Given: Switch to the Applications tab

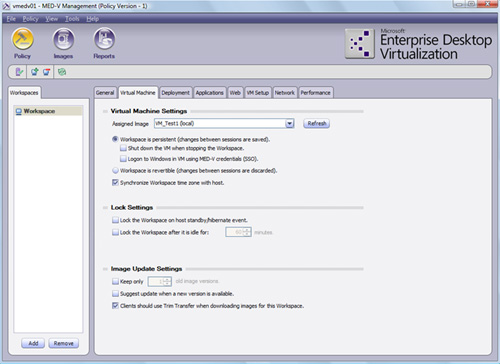Looking at the screenshot, I should coord(209,93).
